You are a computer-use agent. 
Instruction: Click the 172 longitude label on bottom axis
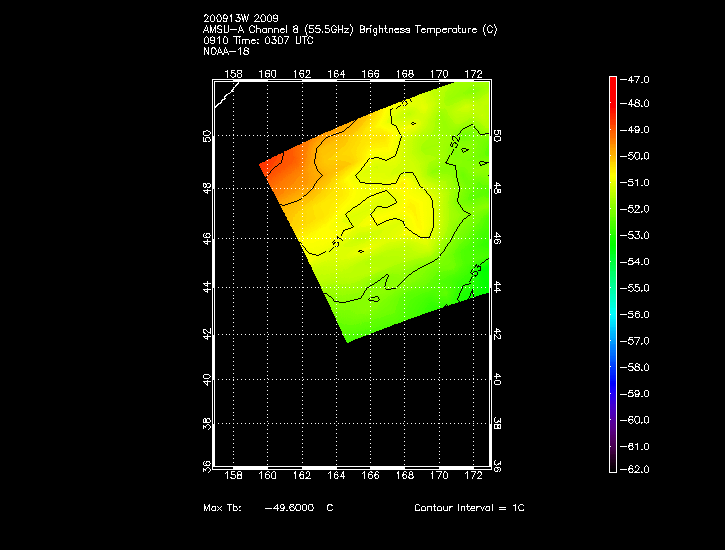pos(473,477)
